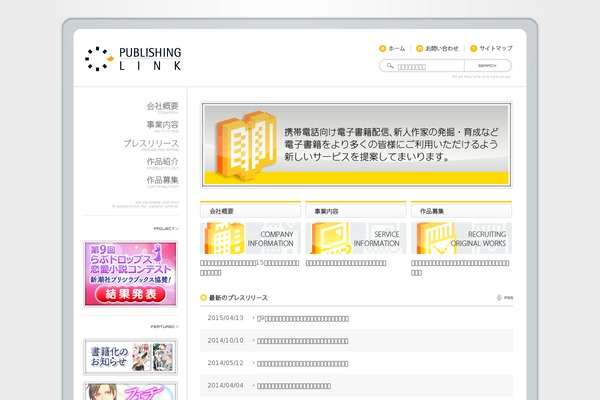The width and height of the screenshot is (600, 400).
Task: Click the 書籍化のお知らせ banner
Action: (130, 357)
